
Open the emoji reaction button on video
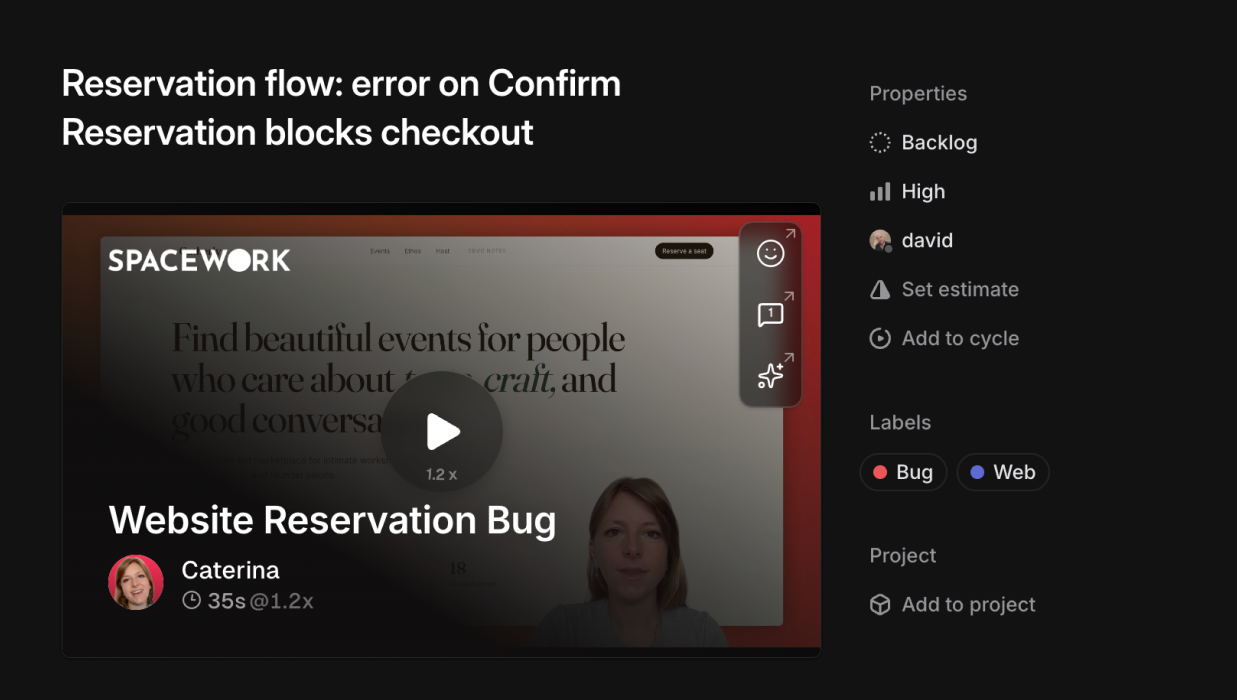click(770, 253)
